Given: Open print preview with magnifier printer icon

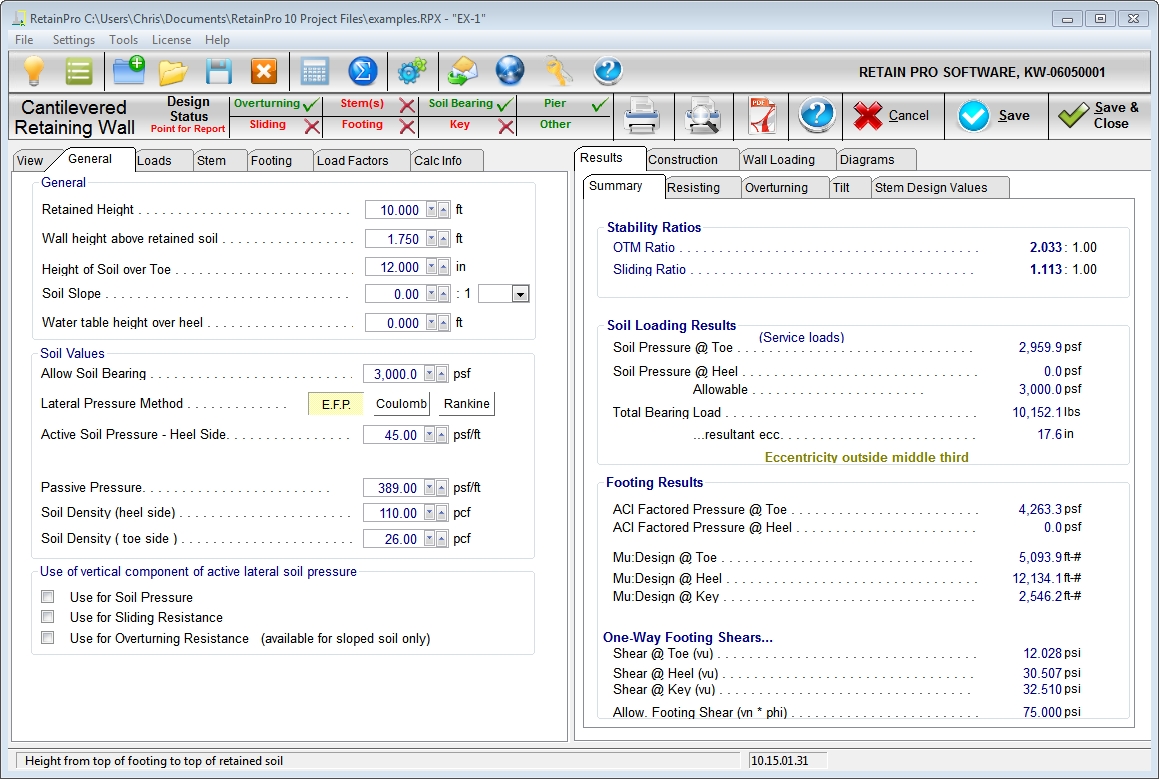Looking at the screenshot, I should pos(703,117).
